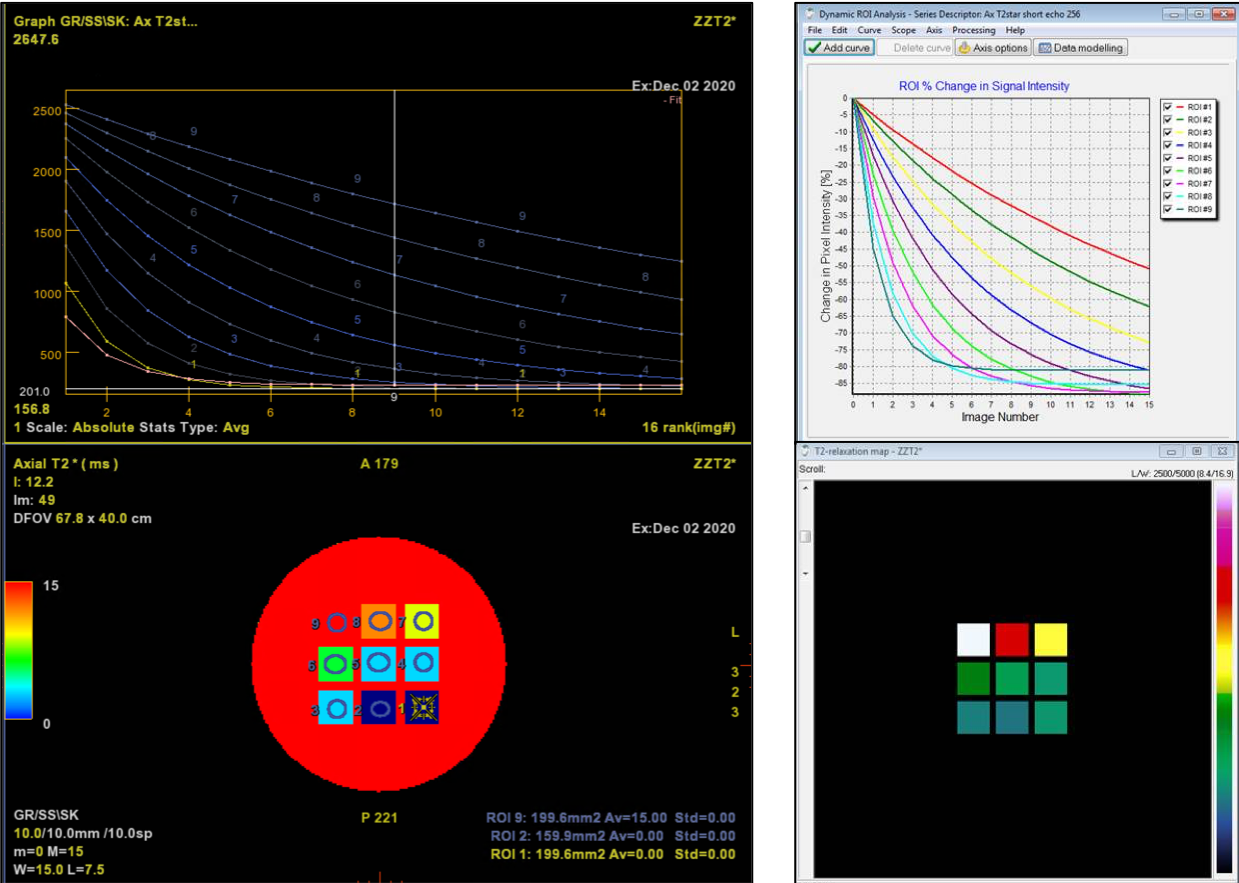This screenshot has width=1239, height=883.
Task: Click the T2 map scroll up arrow
Action: (805, 489)
